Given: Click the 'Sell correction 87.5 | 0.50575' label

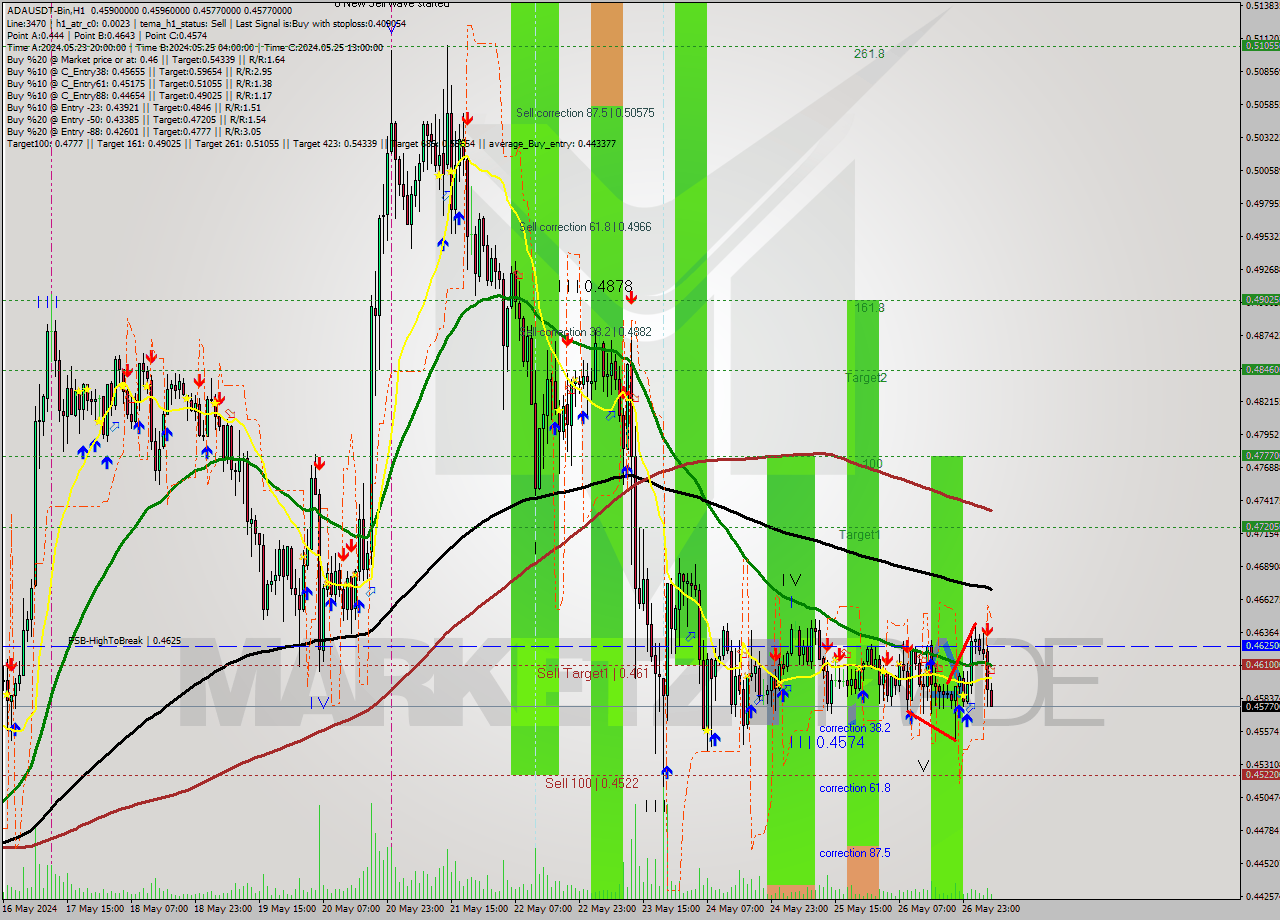Looking at the screenshot, I should tap(585, 113).
